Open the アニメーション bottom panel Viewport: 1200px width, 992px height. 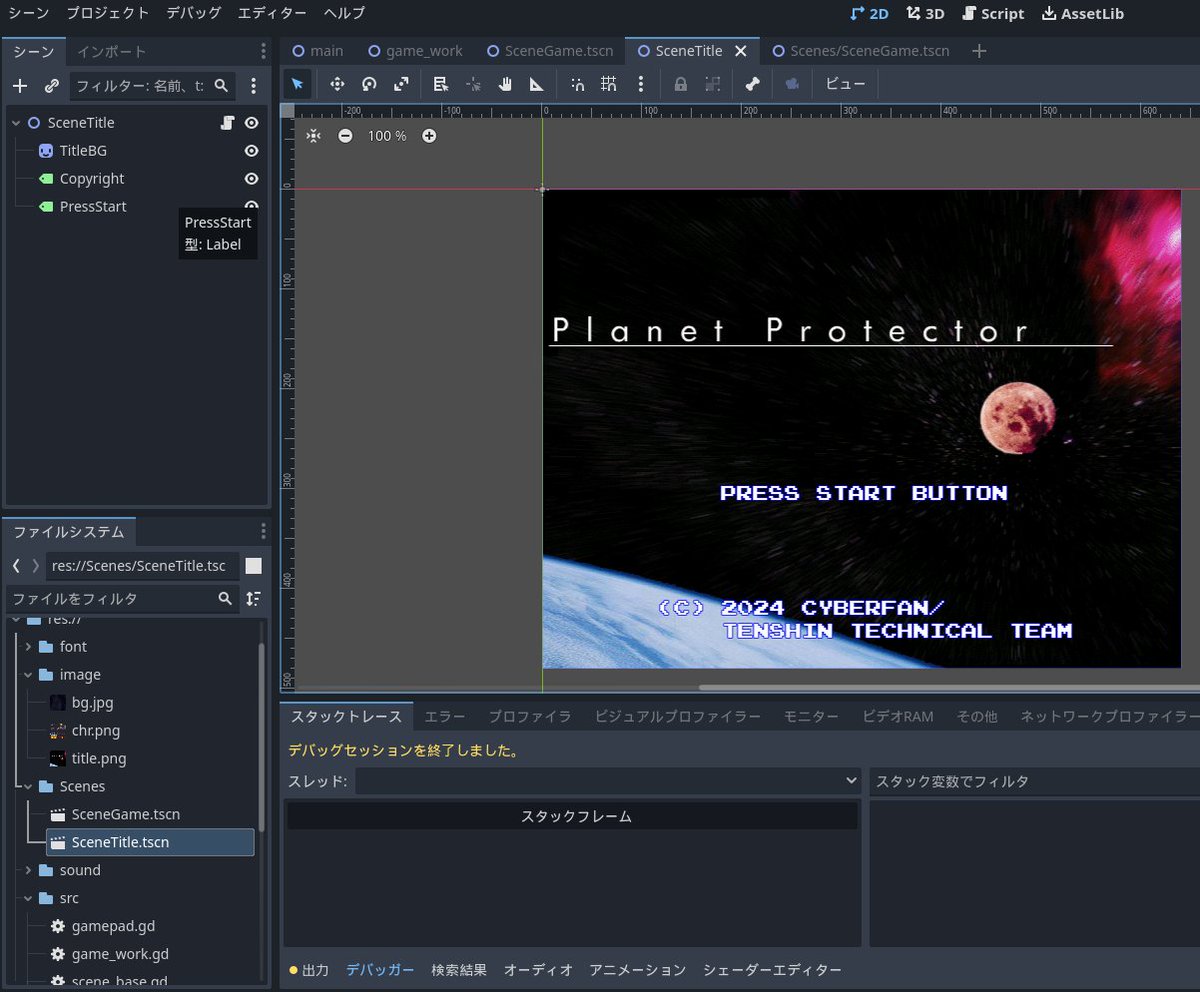point(637,970)
